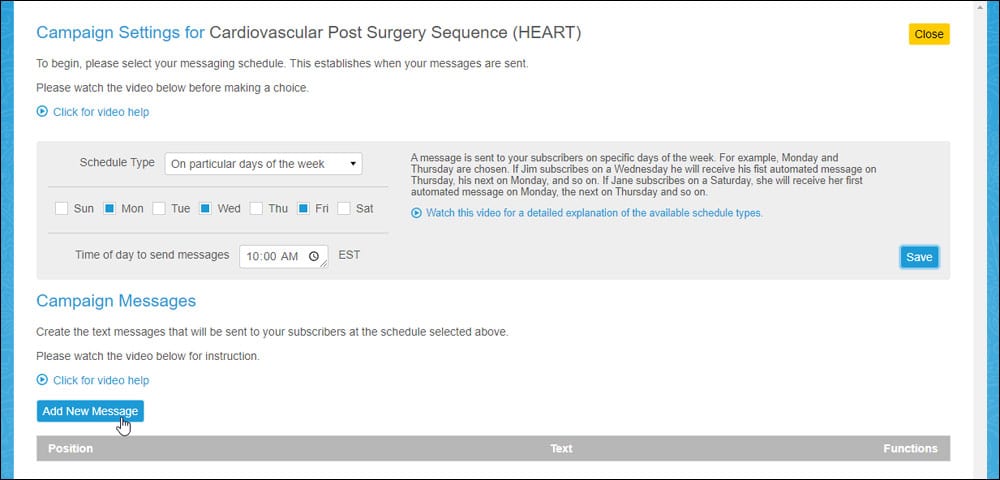Image resolution: width=1000 pixels, height=480 pixels.
Task: Open the detailed schedule types video link
Action: click(x=594, y=213)
